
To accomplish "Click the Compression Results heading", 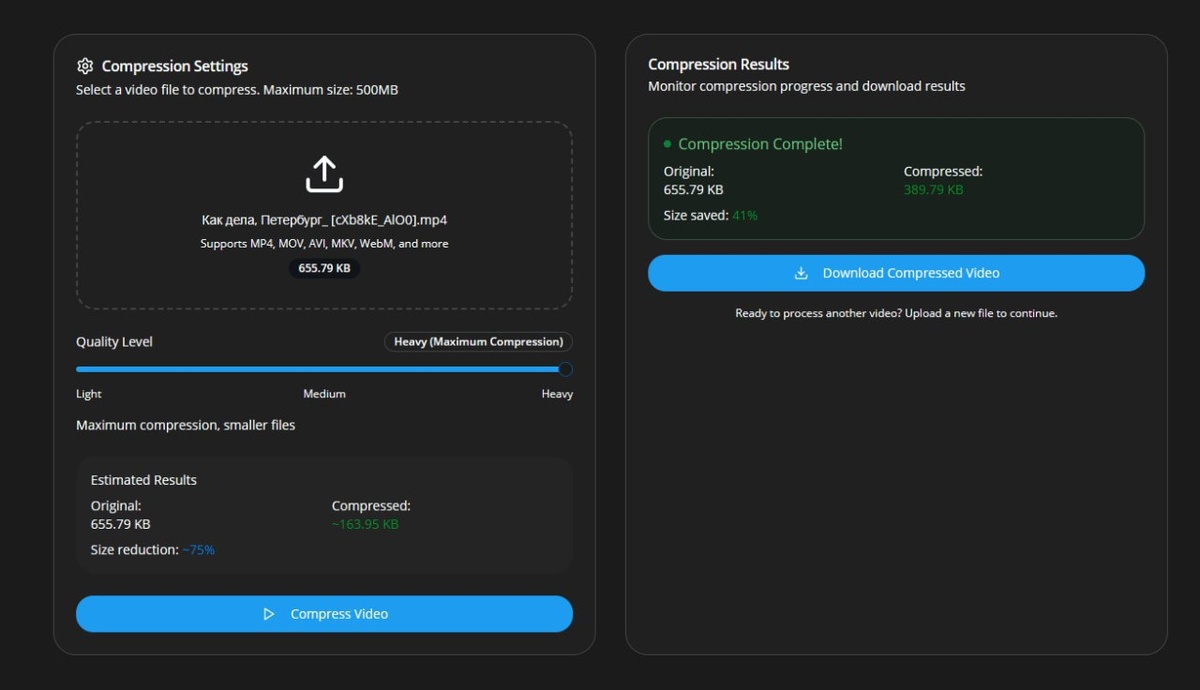I will (719, 64).
